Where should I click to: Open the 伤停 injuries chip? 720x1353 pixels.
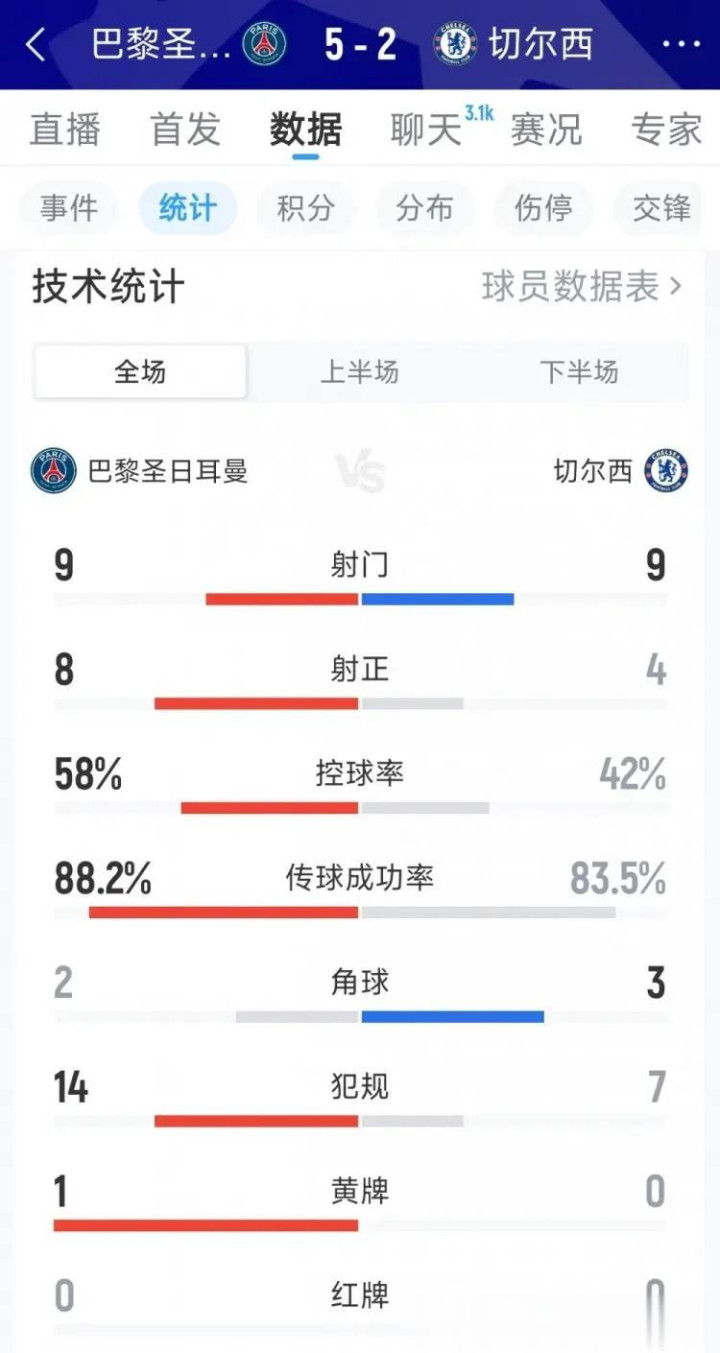(543, 208)
